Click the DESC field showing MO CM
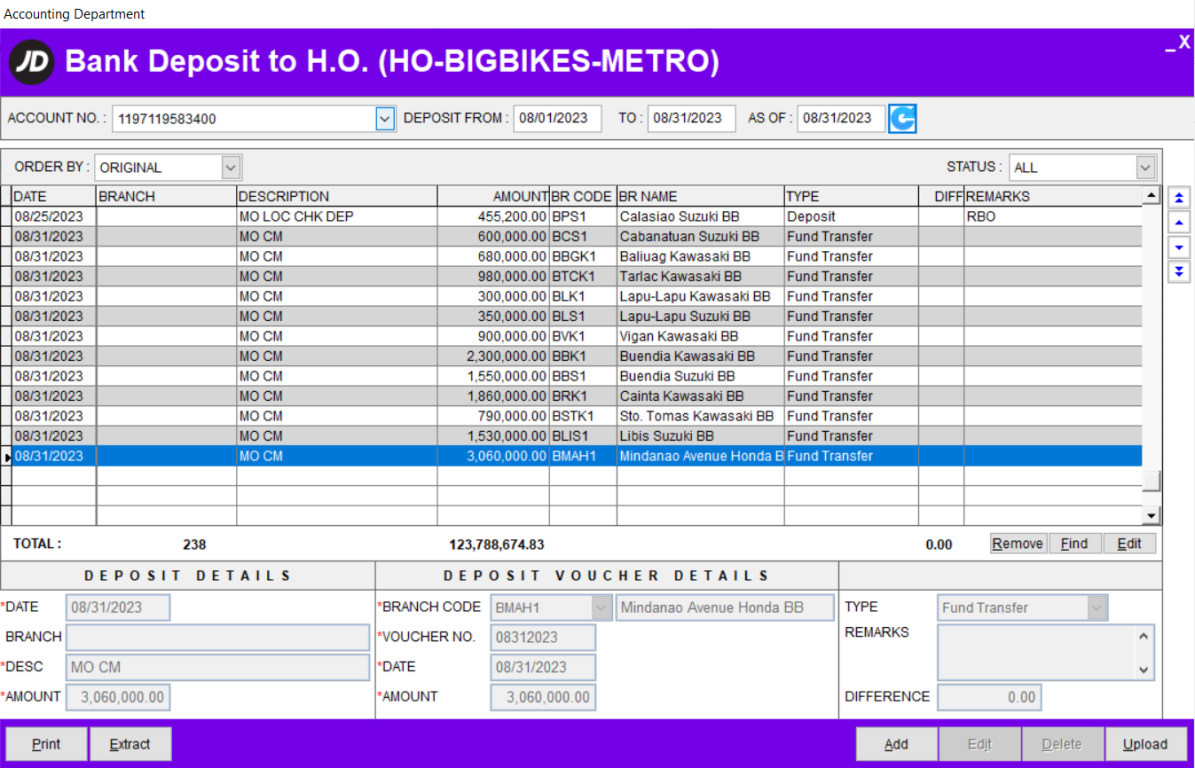 pyautogui.click(x=218, y=667)
